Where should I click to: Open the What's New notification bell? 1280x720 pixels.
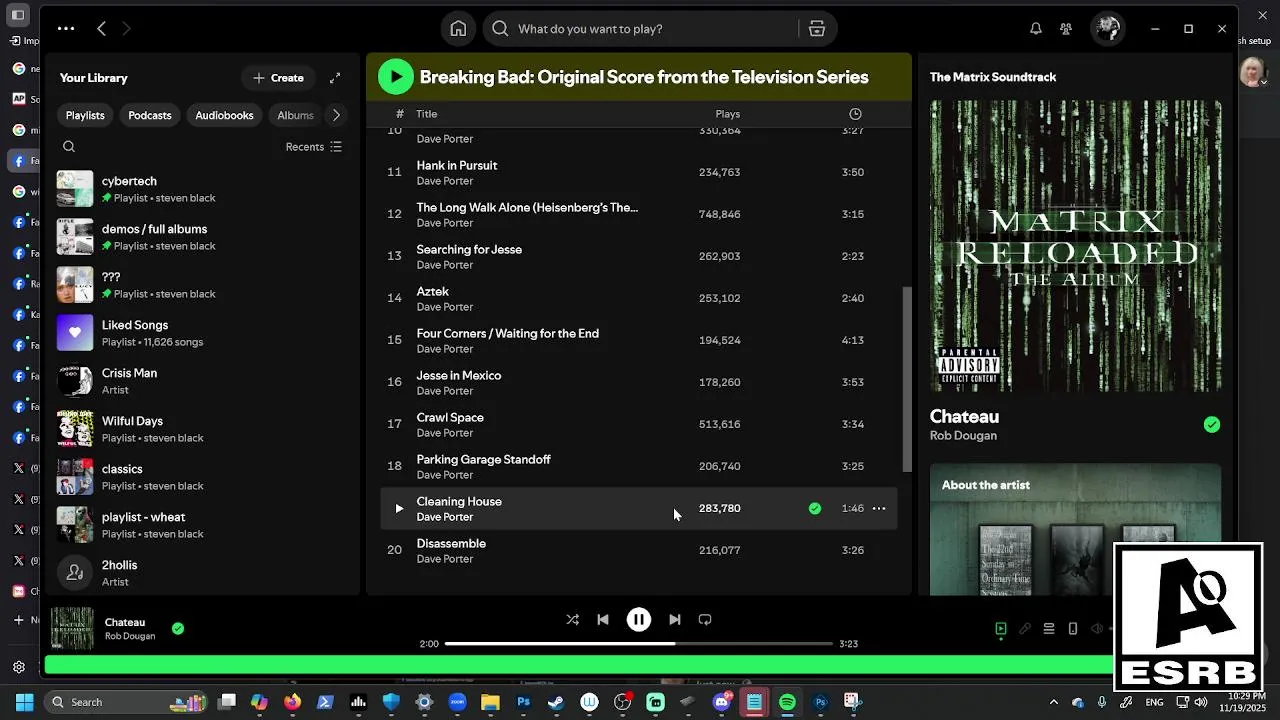pyautogui.click(x=1036, y=29)
